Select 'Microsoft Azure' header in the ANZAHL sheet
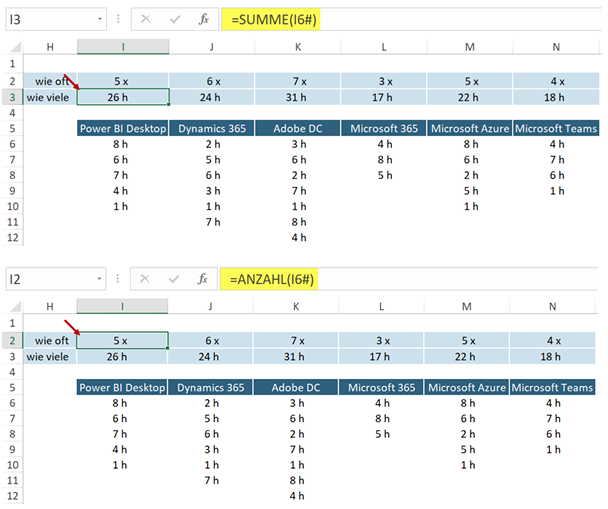608x509 pixels. pyautogui.click(x=467, y=387)
